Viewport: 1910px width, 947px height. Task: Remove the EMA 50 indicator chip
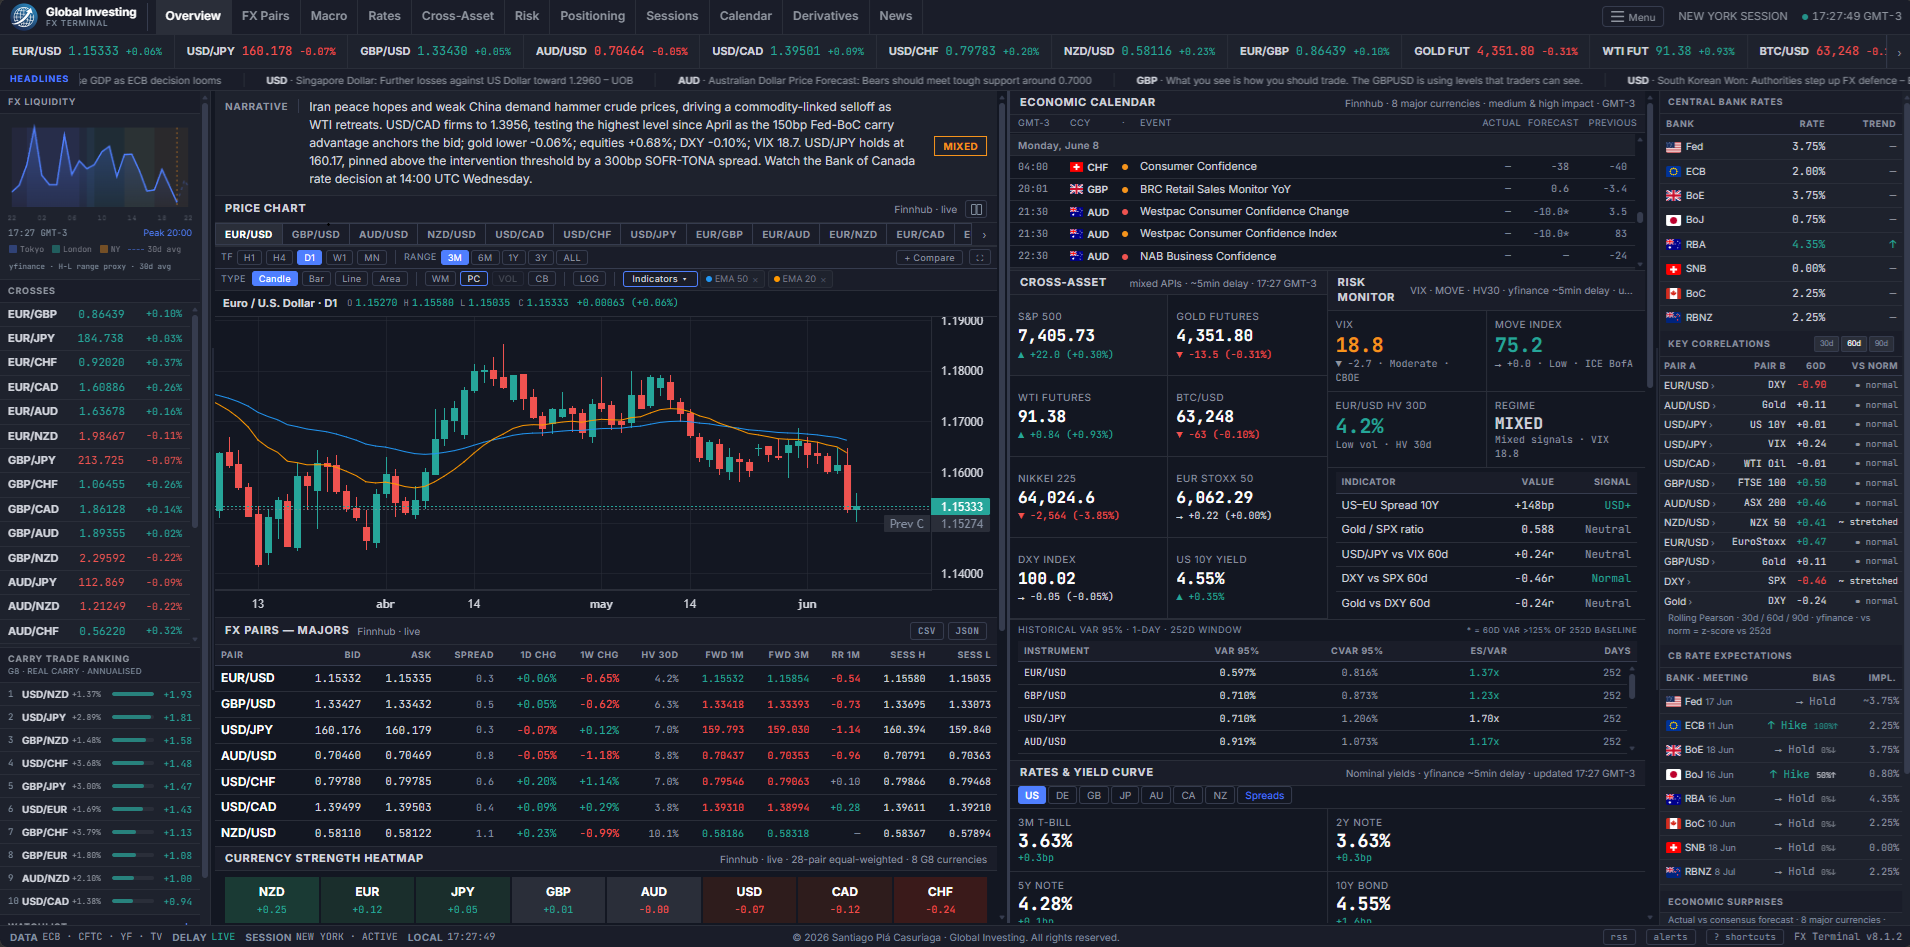point(755,280)
